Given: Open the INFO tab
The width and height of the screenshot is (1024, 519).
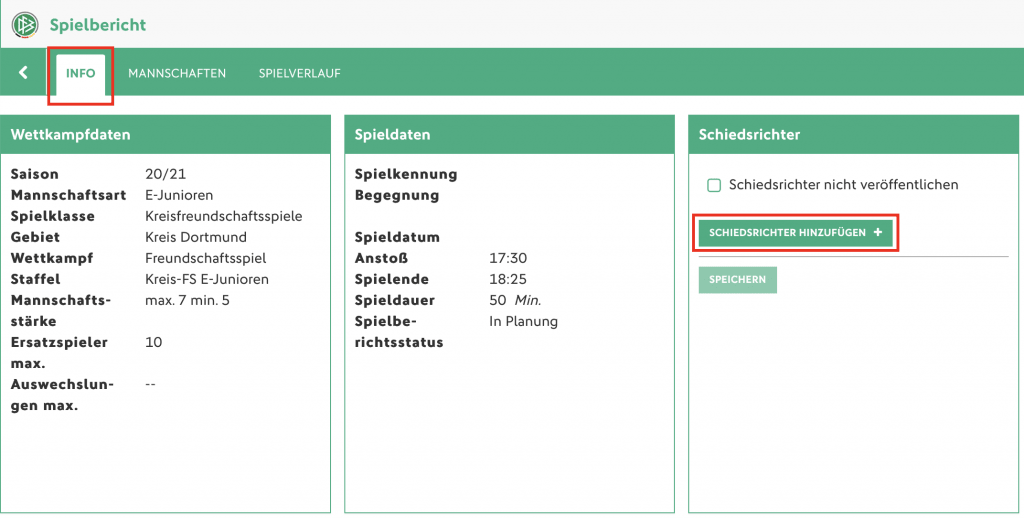Looking at the screenshot, I should coord(80,74).
